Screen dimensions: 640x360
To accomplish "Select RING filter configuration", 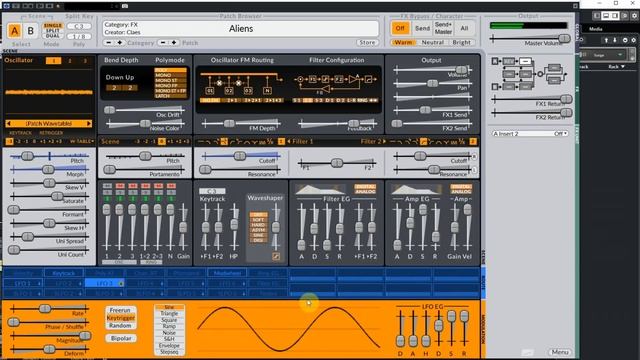I will (362, 100).
